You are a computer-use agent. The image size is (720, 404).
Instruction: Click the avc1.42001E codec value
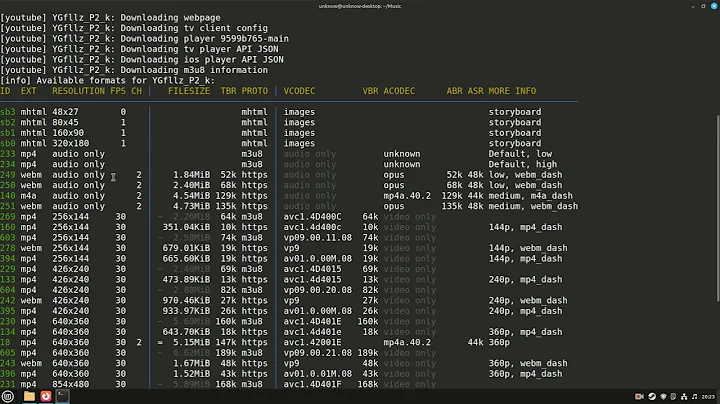pyautogui.click(x=312, y=342)
